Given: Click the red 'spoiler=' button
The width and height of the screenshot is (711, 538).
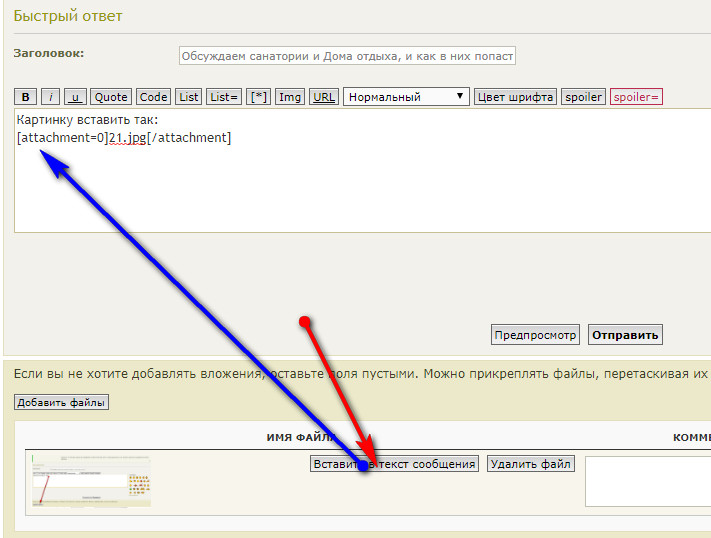Looking at the screenshot, I should pos(636,97).
